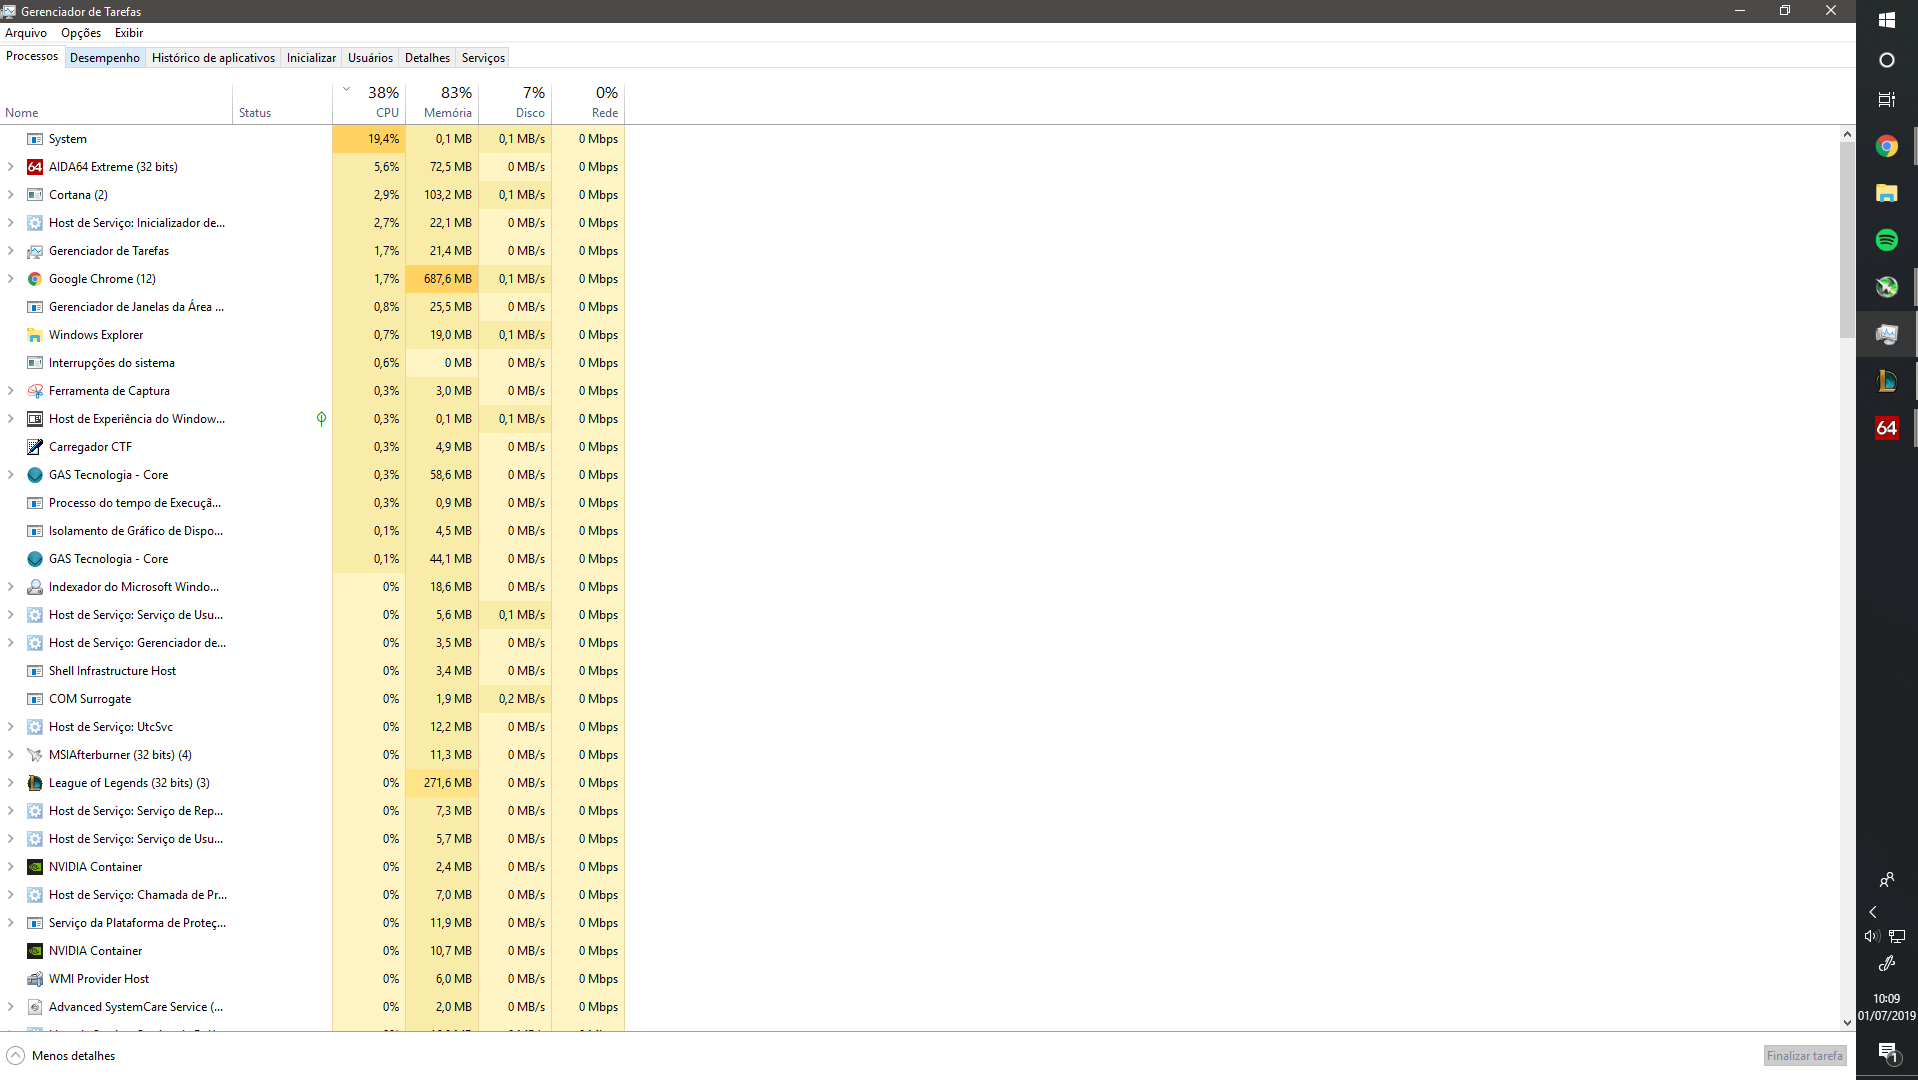This screenshot has width=1918, height=1080.
Task: Switch to the Serviços tab
Action: [483, 58]
